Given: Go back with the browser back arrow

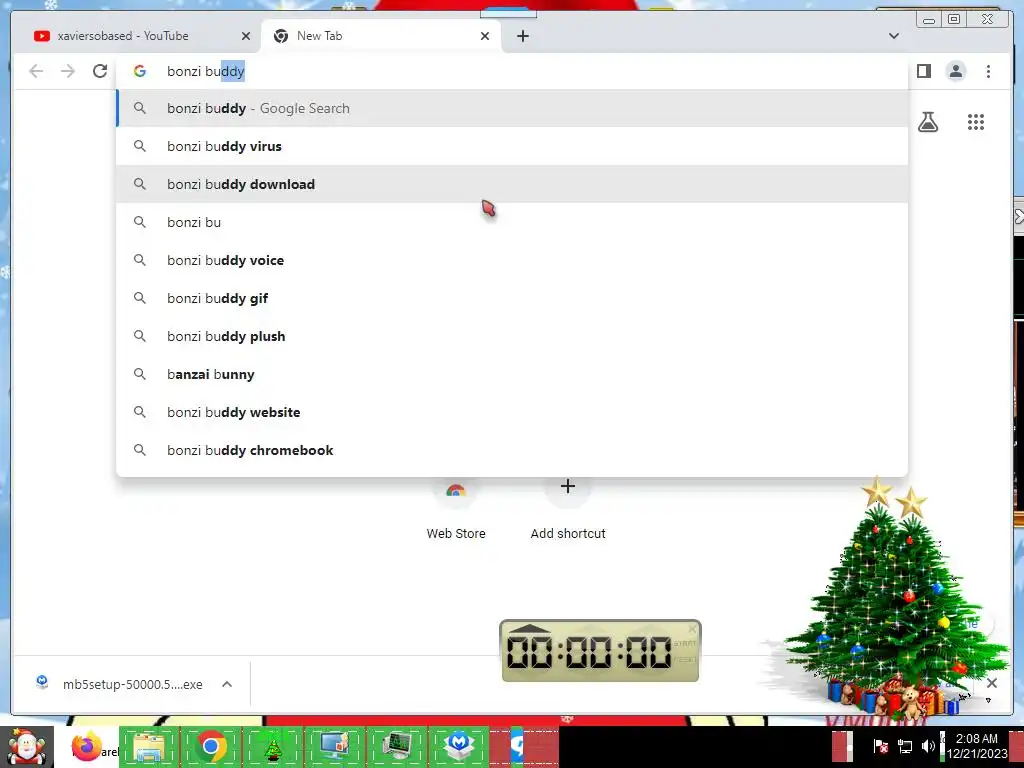Looking at the screenshot, I should pyautogui.click(x=36, y=71).
